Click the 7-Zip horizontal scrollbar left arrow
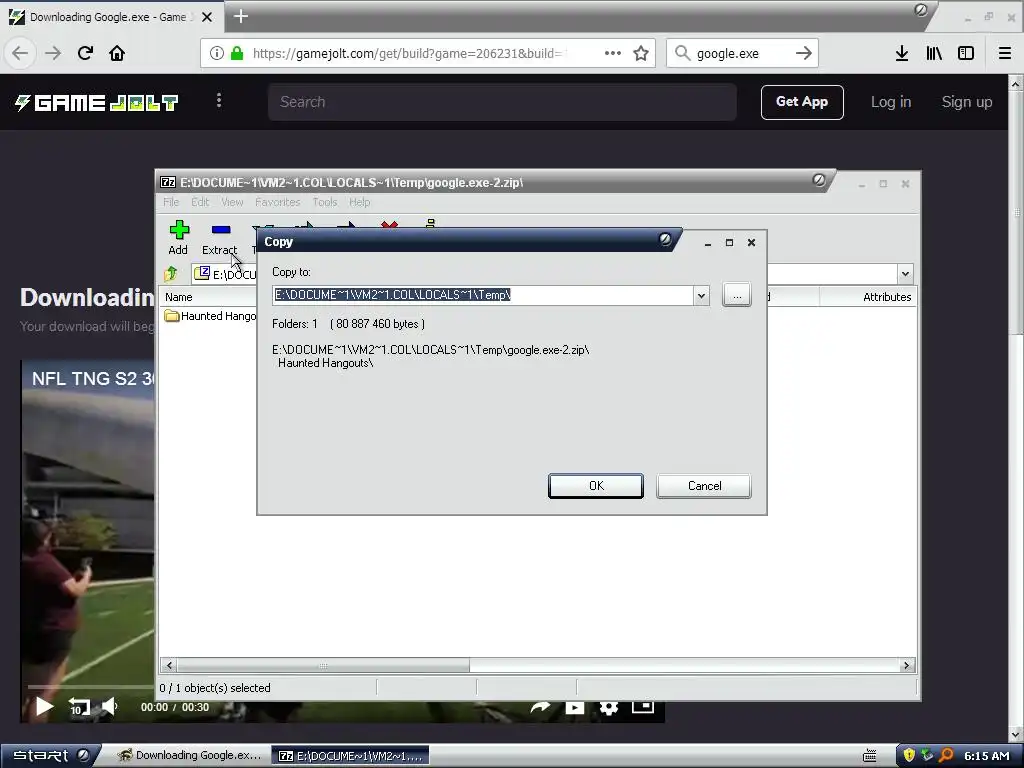The height and width of the screenshot is (768, 1024). [x=170, y=665]
